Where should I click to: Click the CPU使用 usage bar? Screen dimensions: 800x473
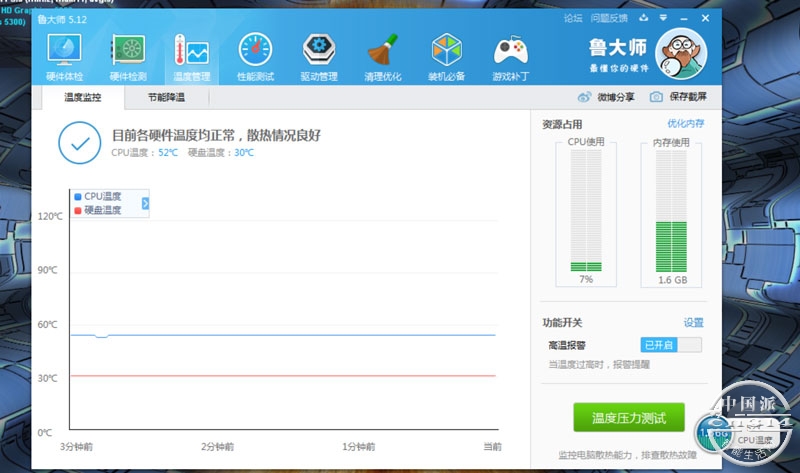(x=586, y=211)
